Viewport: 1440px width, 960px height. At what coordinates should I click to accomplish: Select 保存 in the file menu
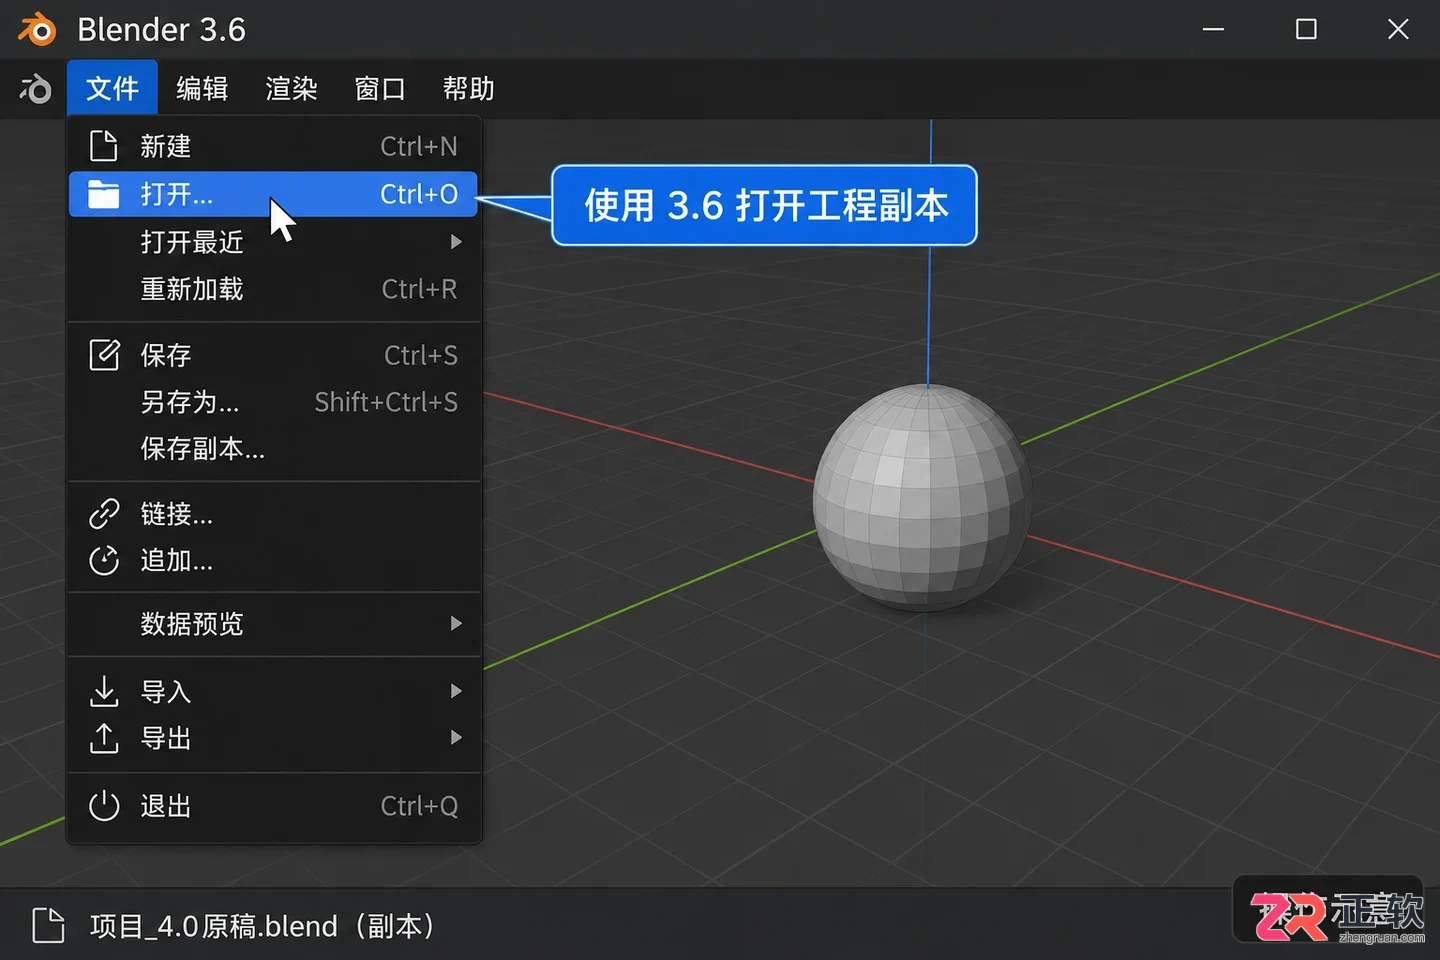(x=273, y=355)
